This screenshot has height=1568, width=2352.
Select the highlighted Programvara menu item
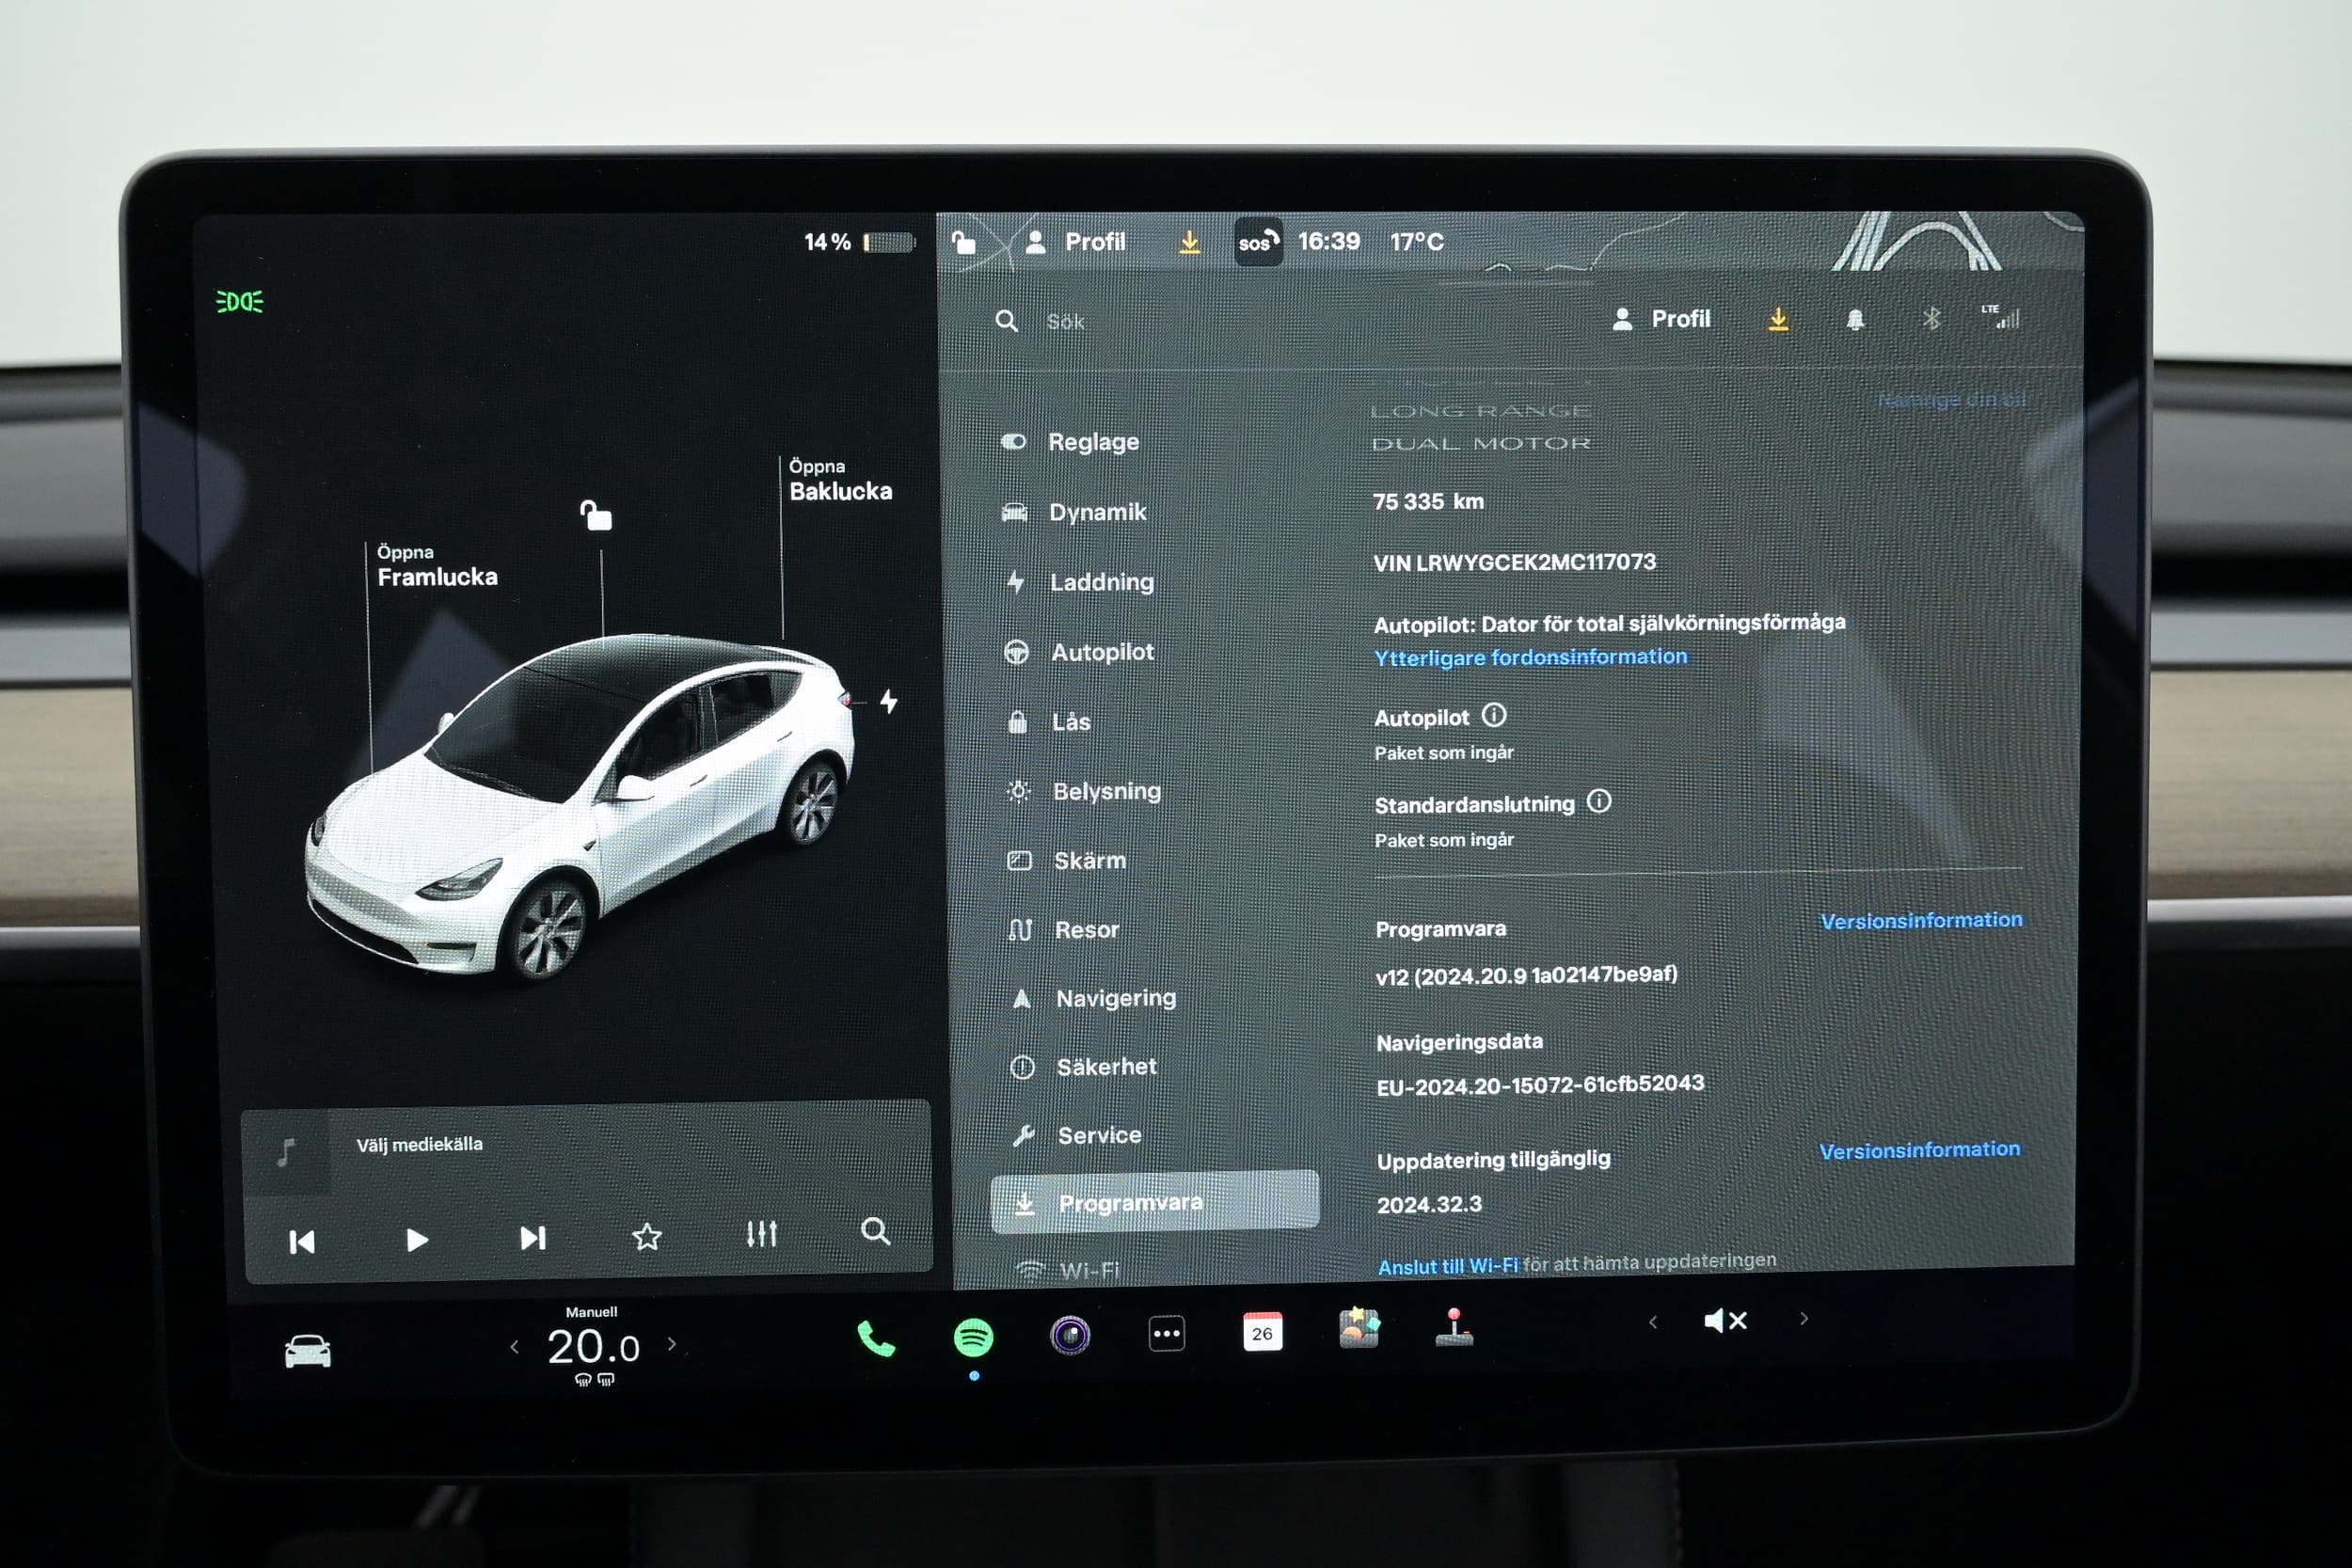[1155, 1202]
